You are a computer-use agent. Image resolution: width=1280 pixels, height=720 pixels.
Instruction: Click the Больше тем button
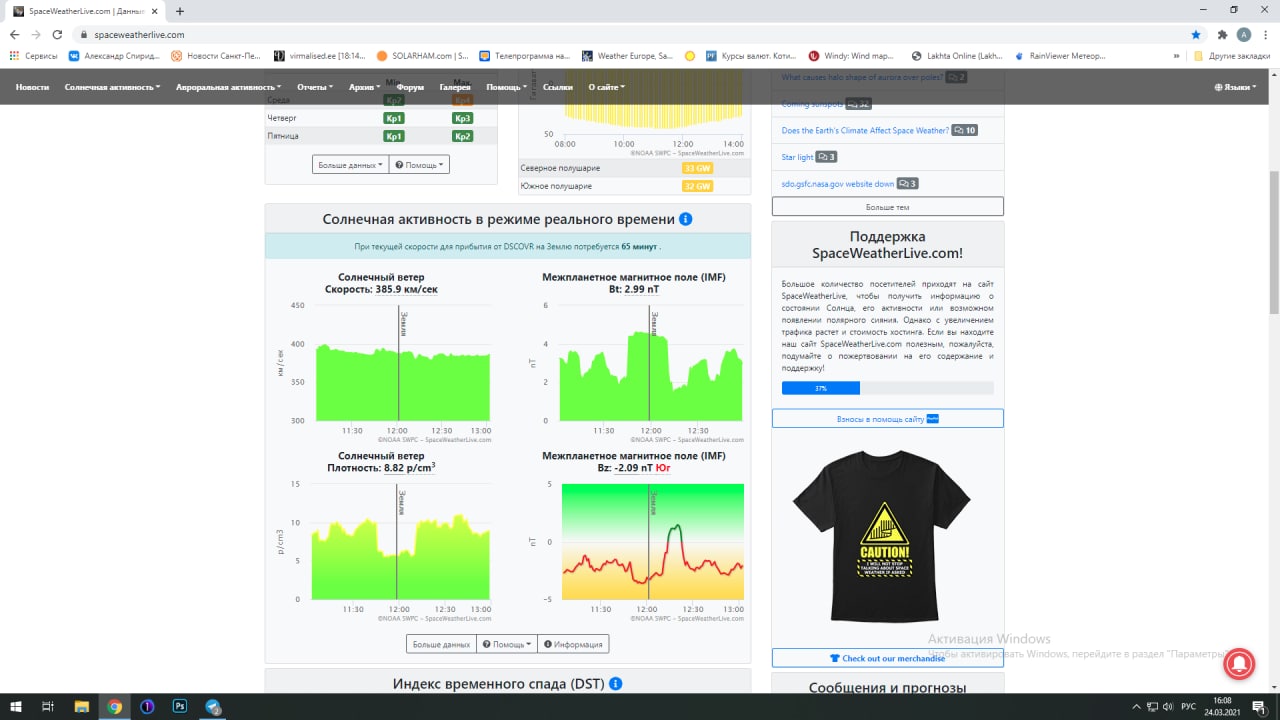[887, 207]
